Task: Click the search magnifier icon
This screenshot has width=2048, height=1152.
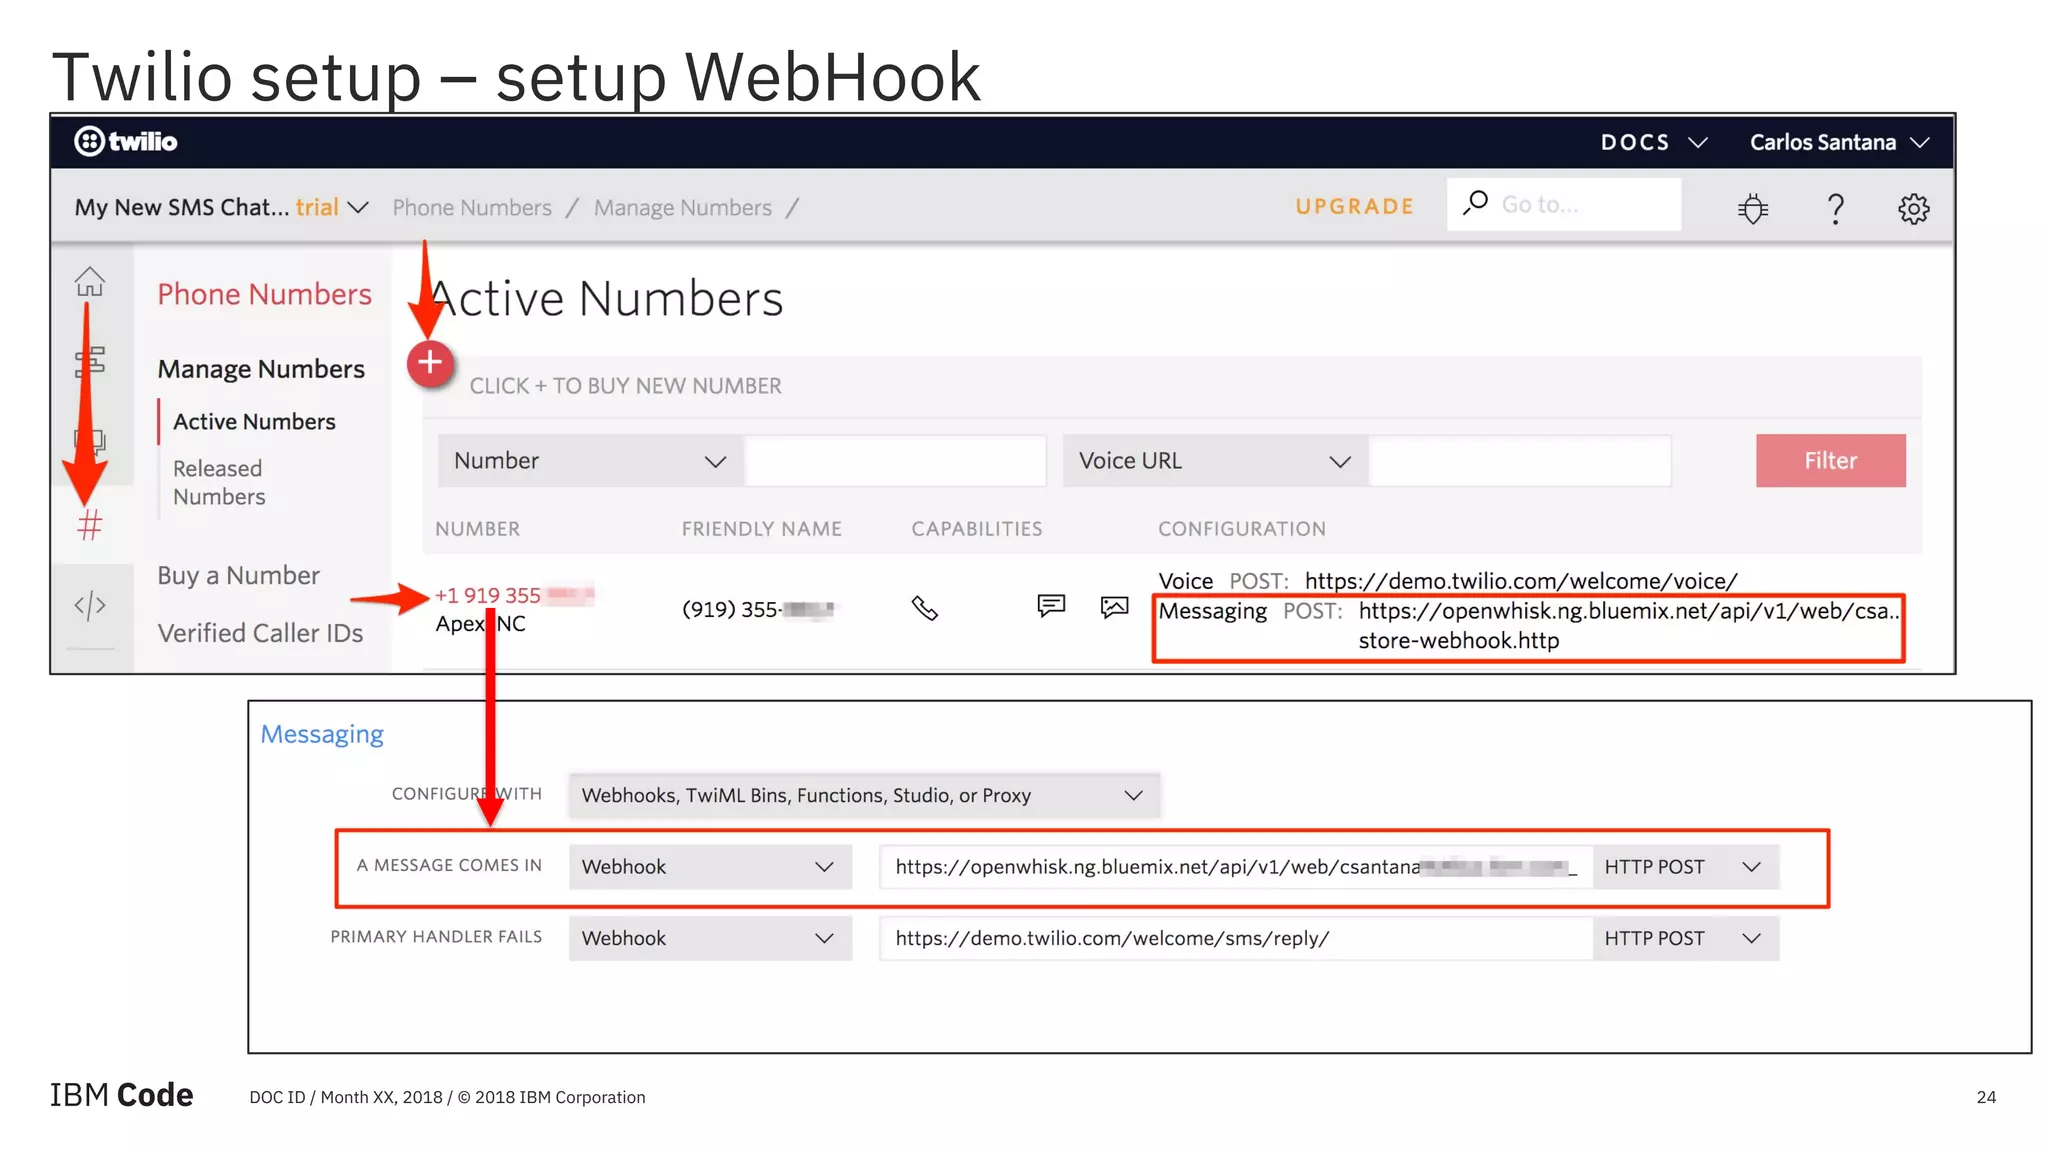Action: click(x=1475, y=203)
